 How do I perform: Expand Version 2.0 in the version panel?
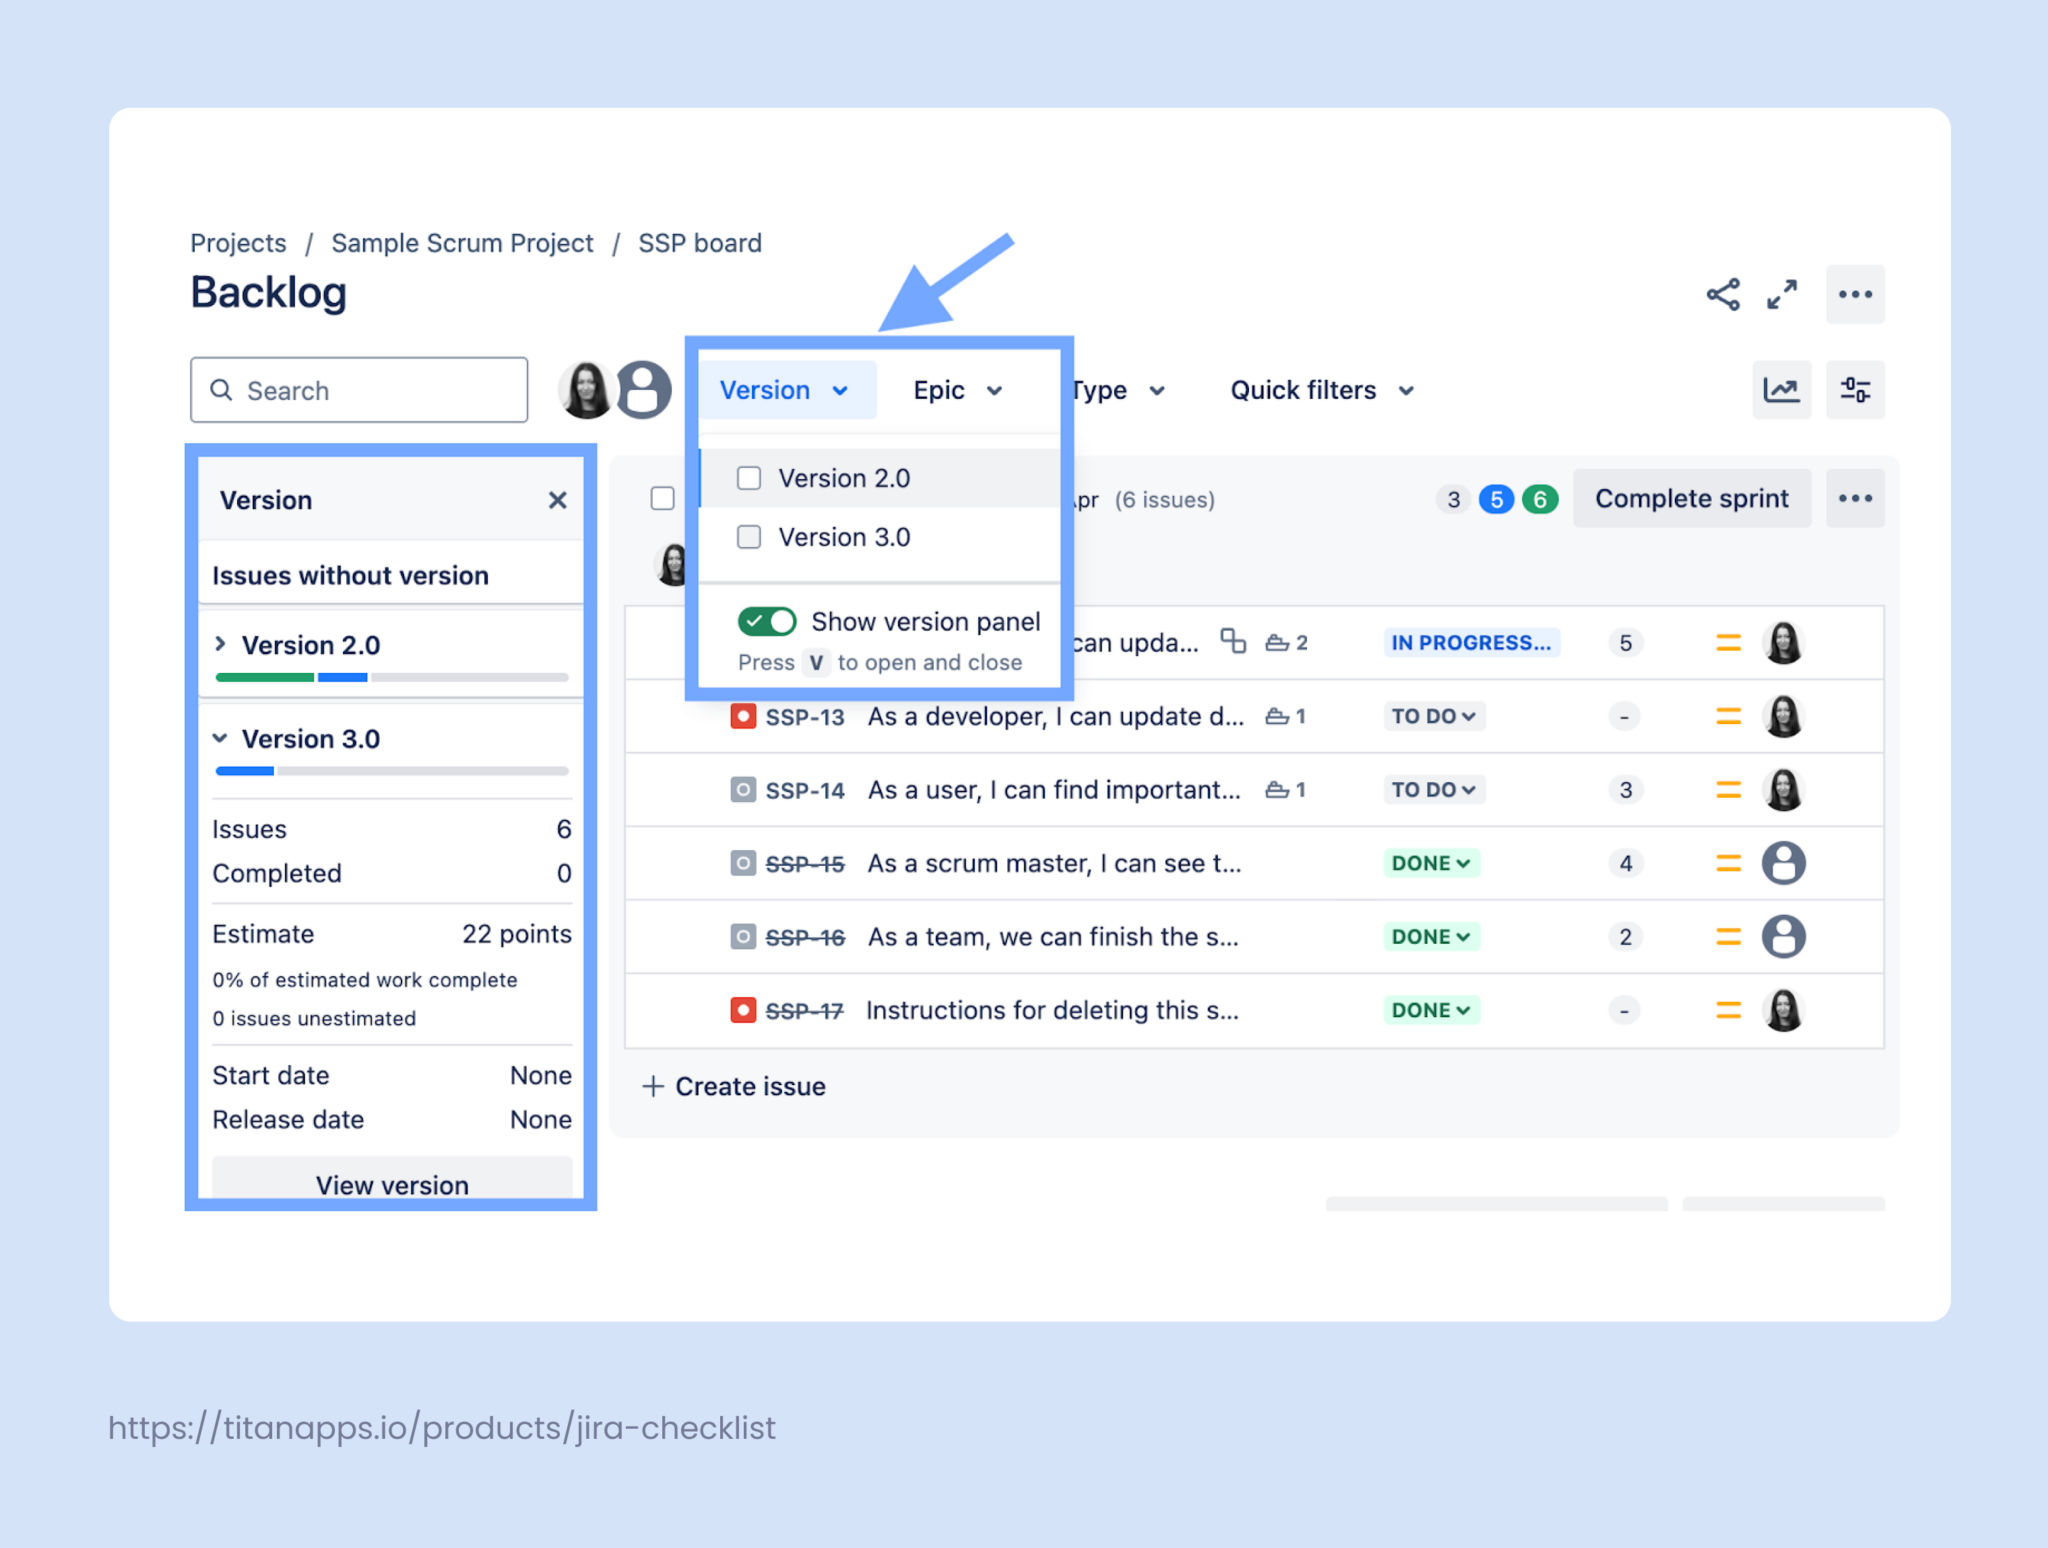coord(222,644)
